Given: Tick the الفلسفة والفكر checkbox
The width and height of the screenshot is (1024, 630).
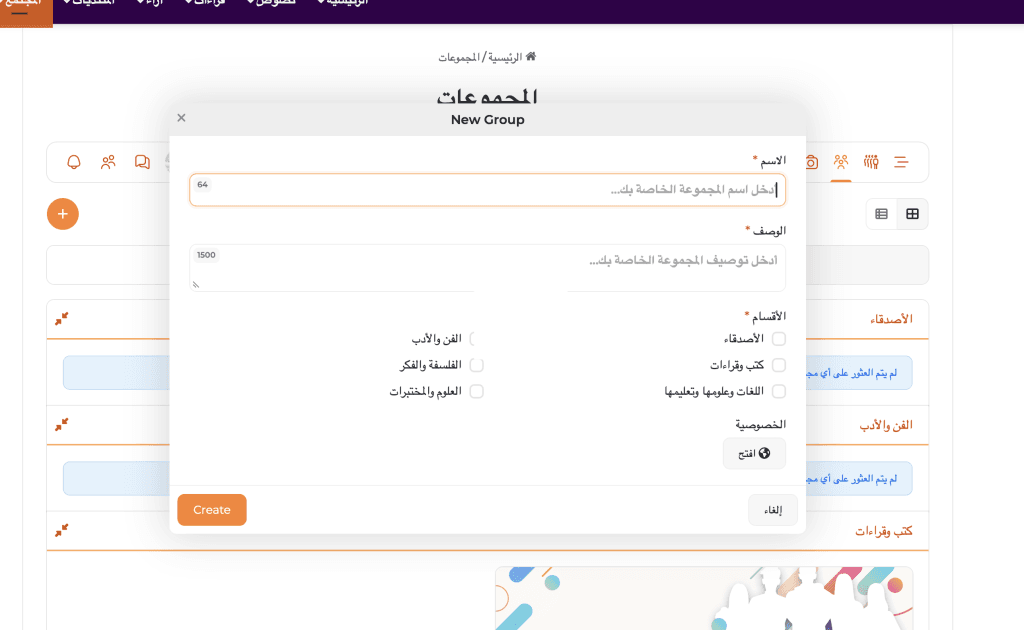Looking at the screenshot, I should coord(477,365).
